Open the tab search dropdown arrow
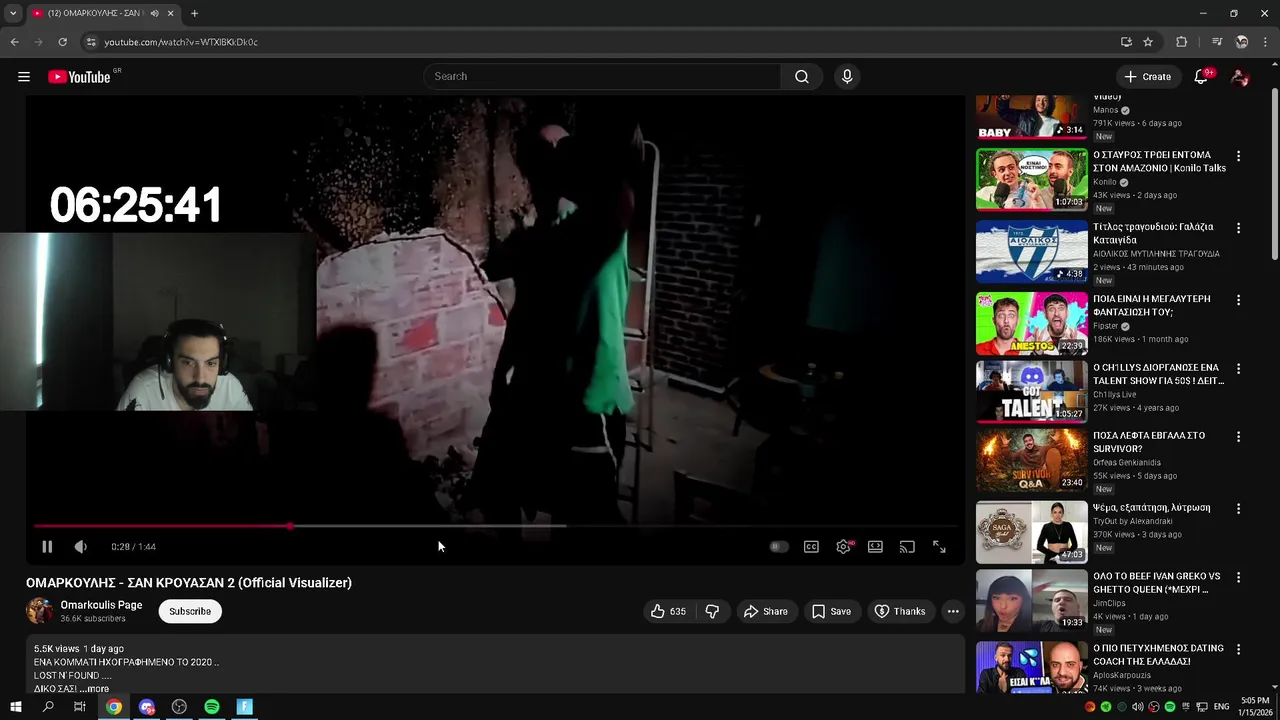The image size is (1280, 720). tap(12, 13)
